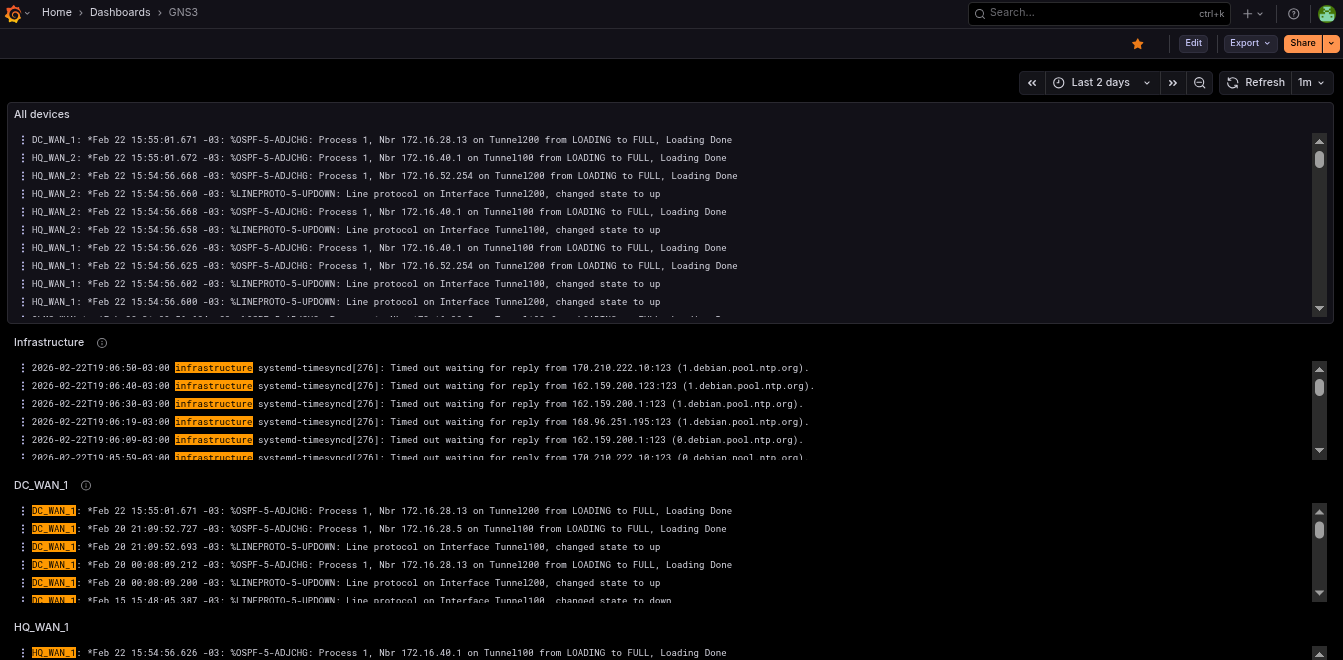Viewport: 1343px width, 660px height.
Task: Expand the 1m refresh interval dropdown
Action: pyautogui.click(x=1311, y=83)
